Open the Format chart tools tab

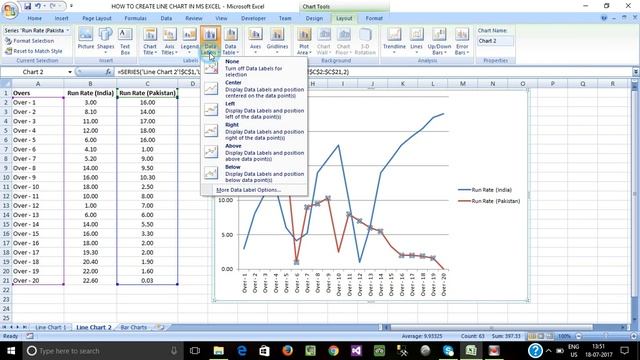pos(374,18)
